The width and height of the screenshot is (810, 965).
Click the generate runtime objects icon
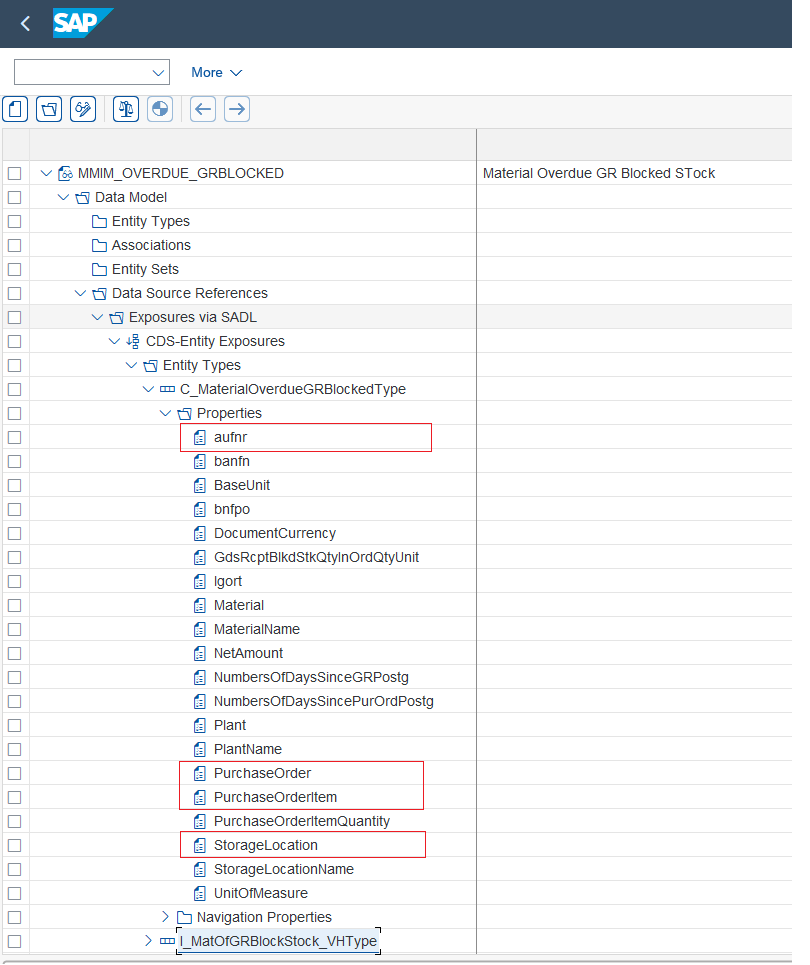(x=160, y=110)
